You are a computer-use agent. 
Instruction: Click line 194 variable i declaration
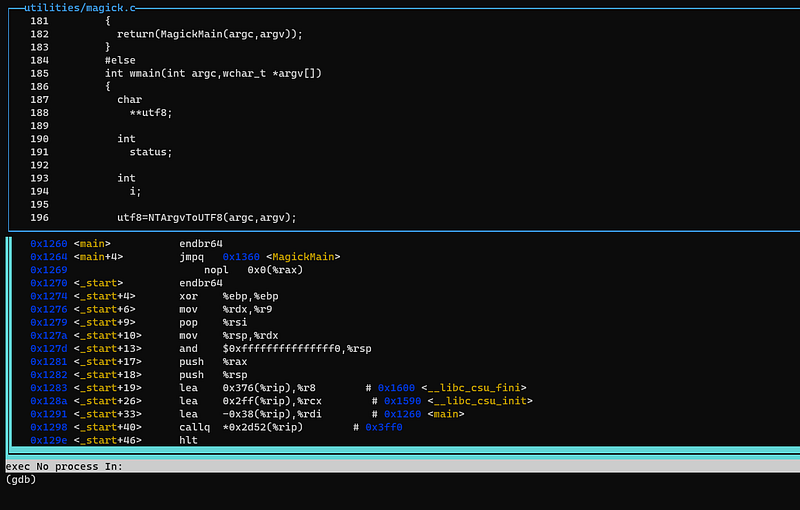tap(135, 191)
